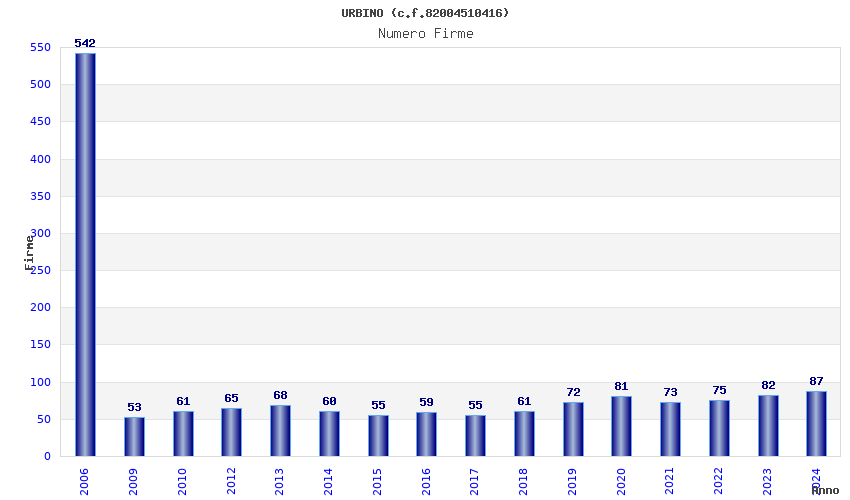Click the bar for year 2014
Viewport: 850px width, 500px height.
[329, 434]
